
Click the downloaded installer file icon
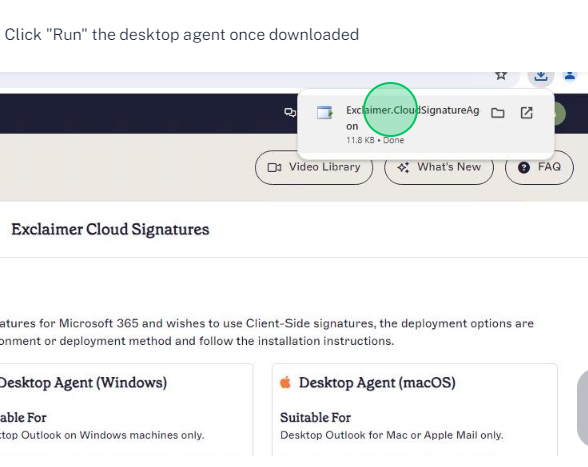click(x=325, y=112)
